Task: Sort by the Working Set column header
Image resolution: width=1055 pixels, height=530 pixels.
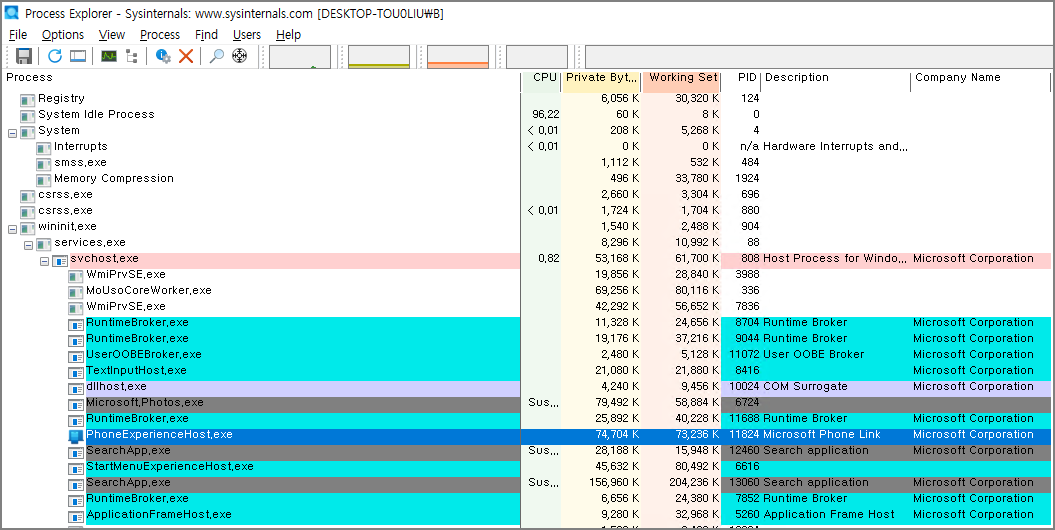Action: pyautogui.click(x=681, y=78)
